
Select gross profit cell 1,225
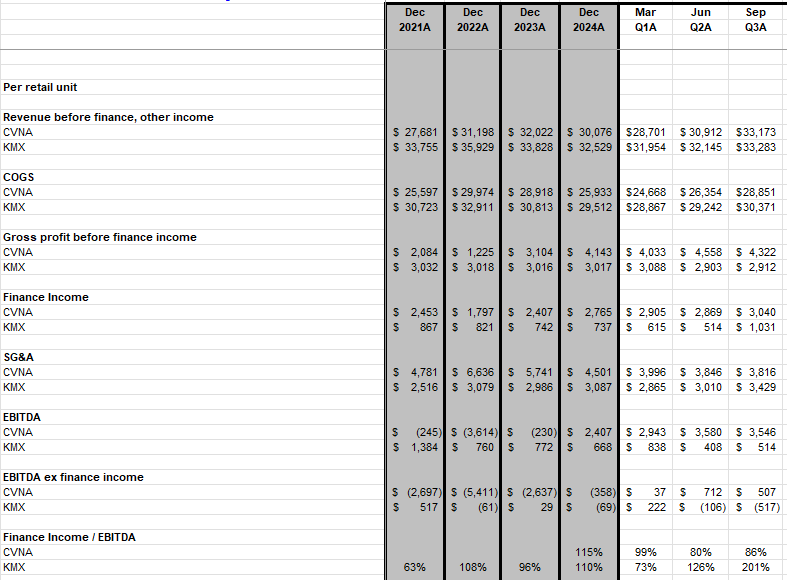(473, 252)
